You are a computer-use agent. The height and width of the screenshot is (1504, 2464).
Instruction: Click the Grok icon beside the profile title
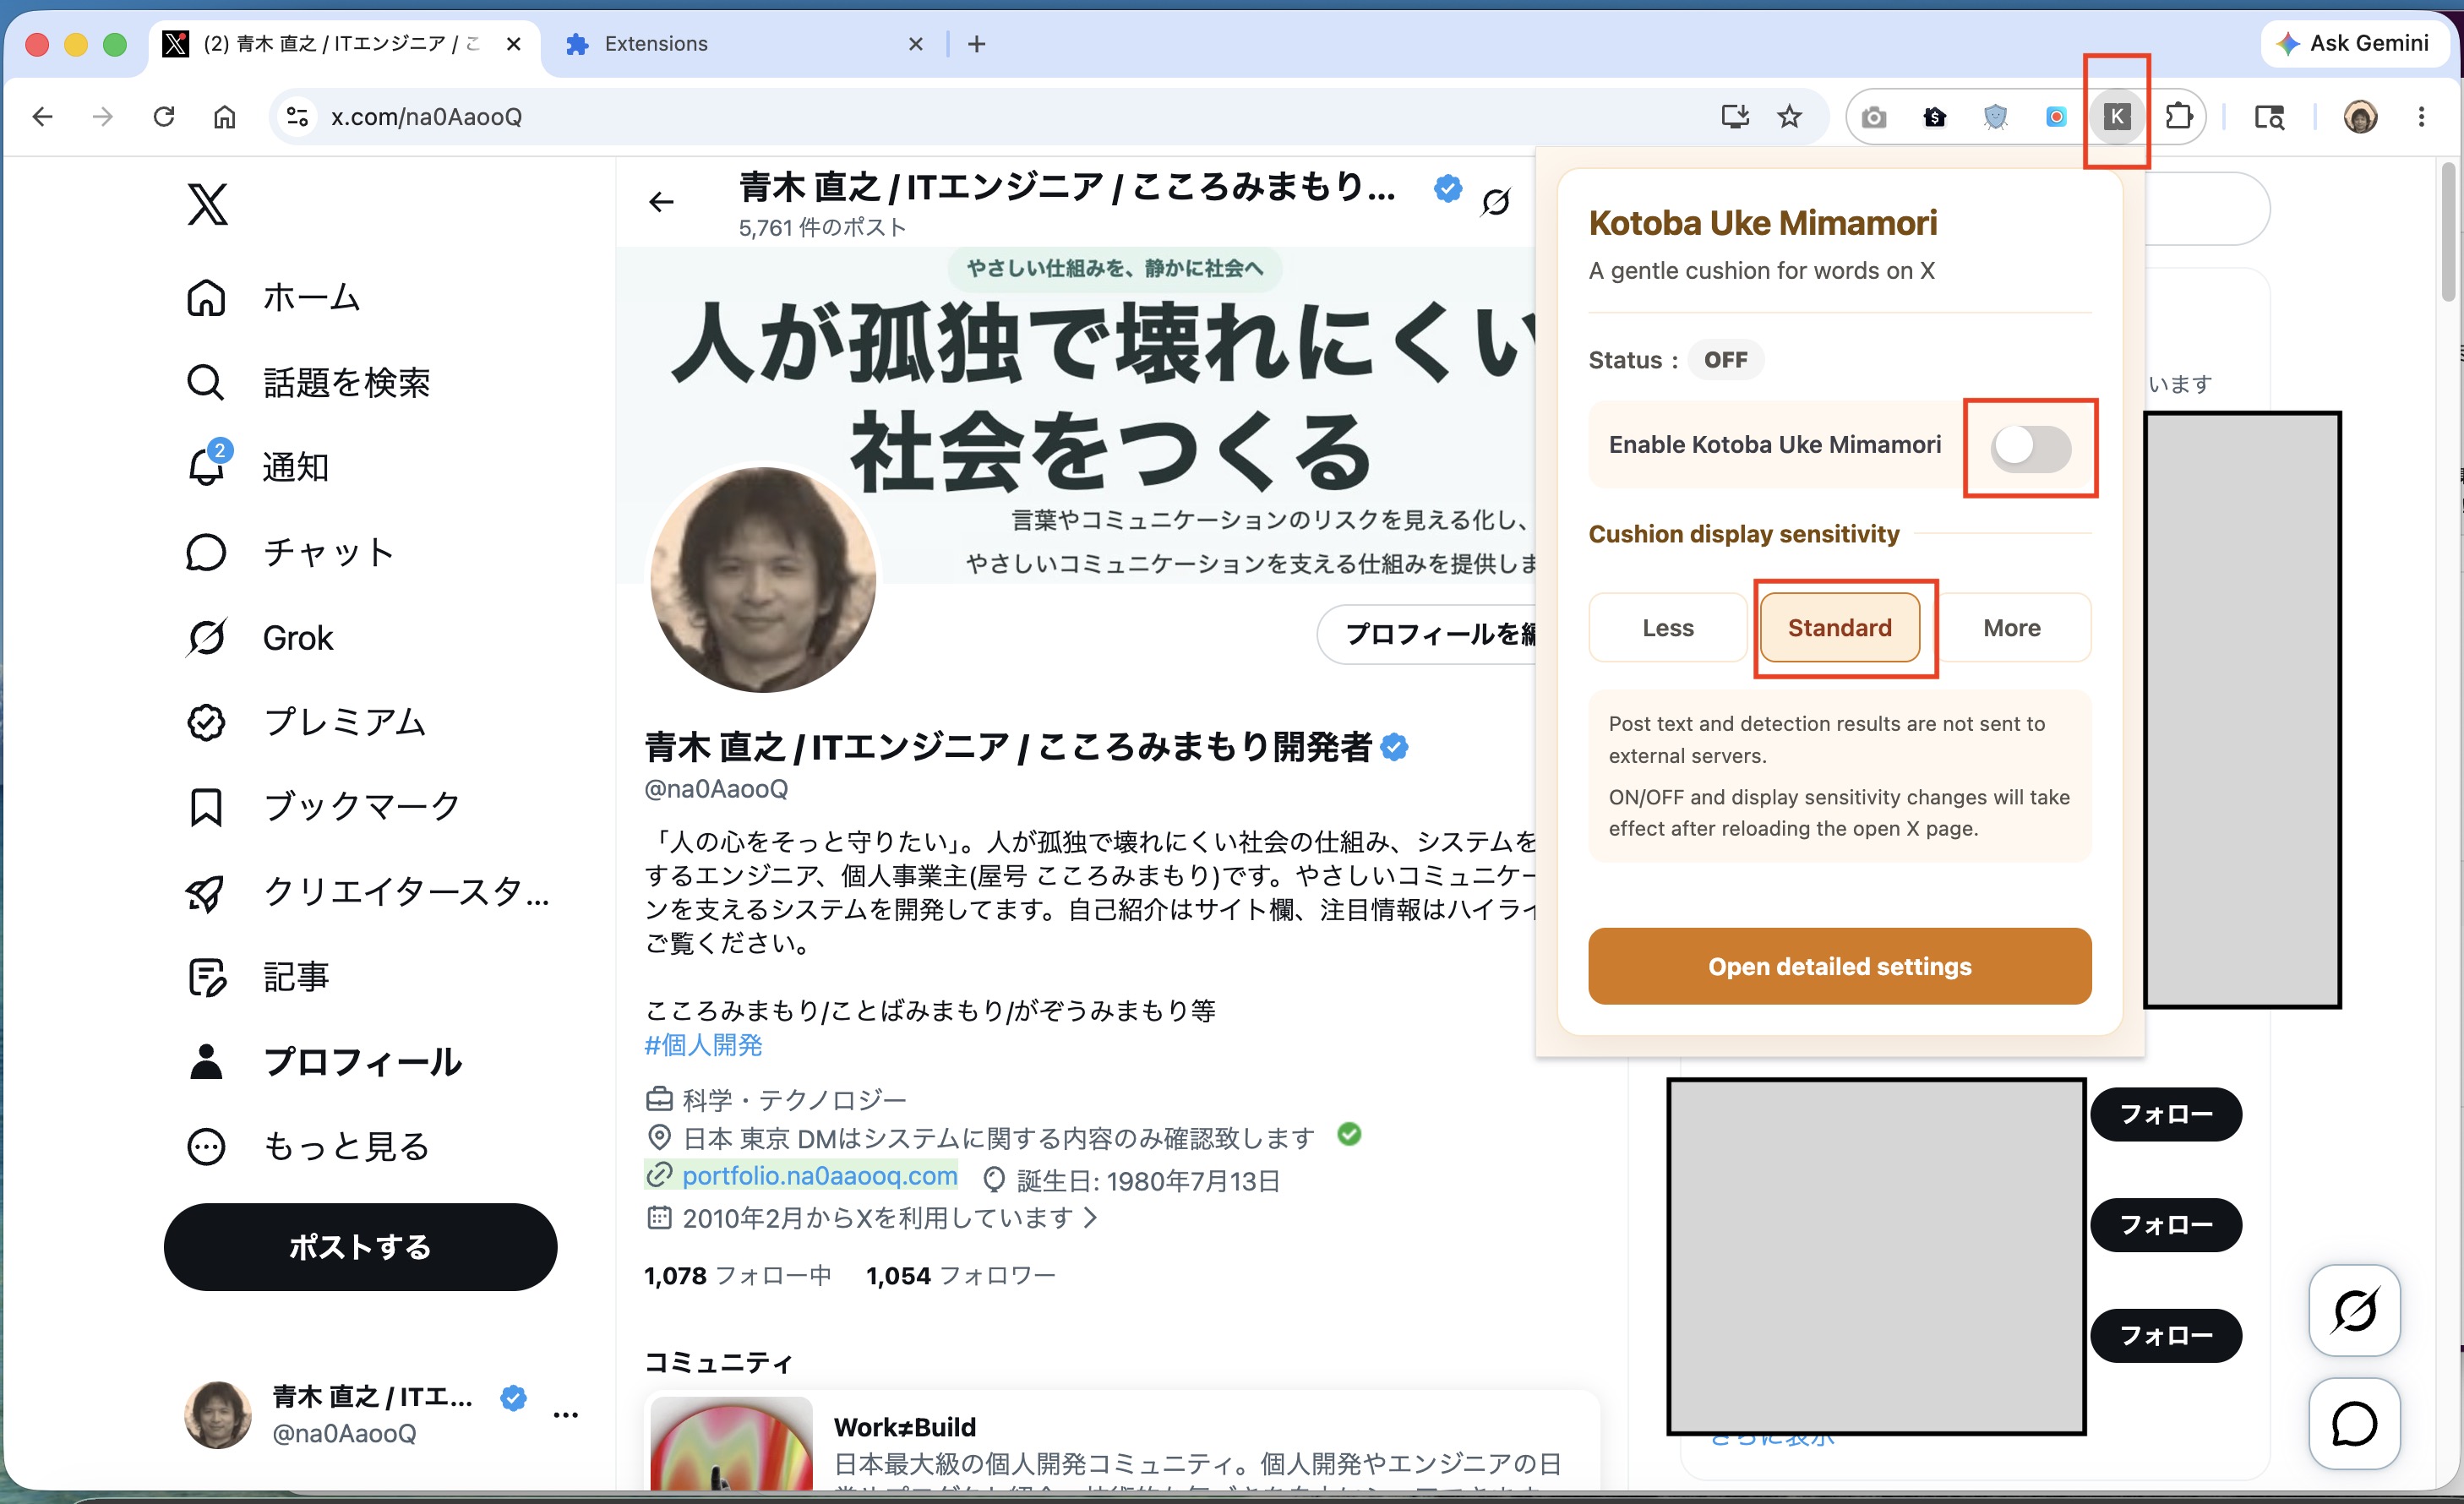[x=1496, y=202]
